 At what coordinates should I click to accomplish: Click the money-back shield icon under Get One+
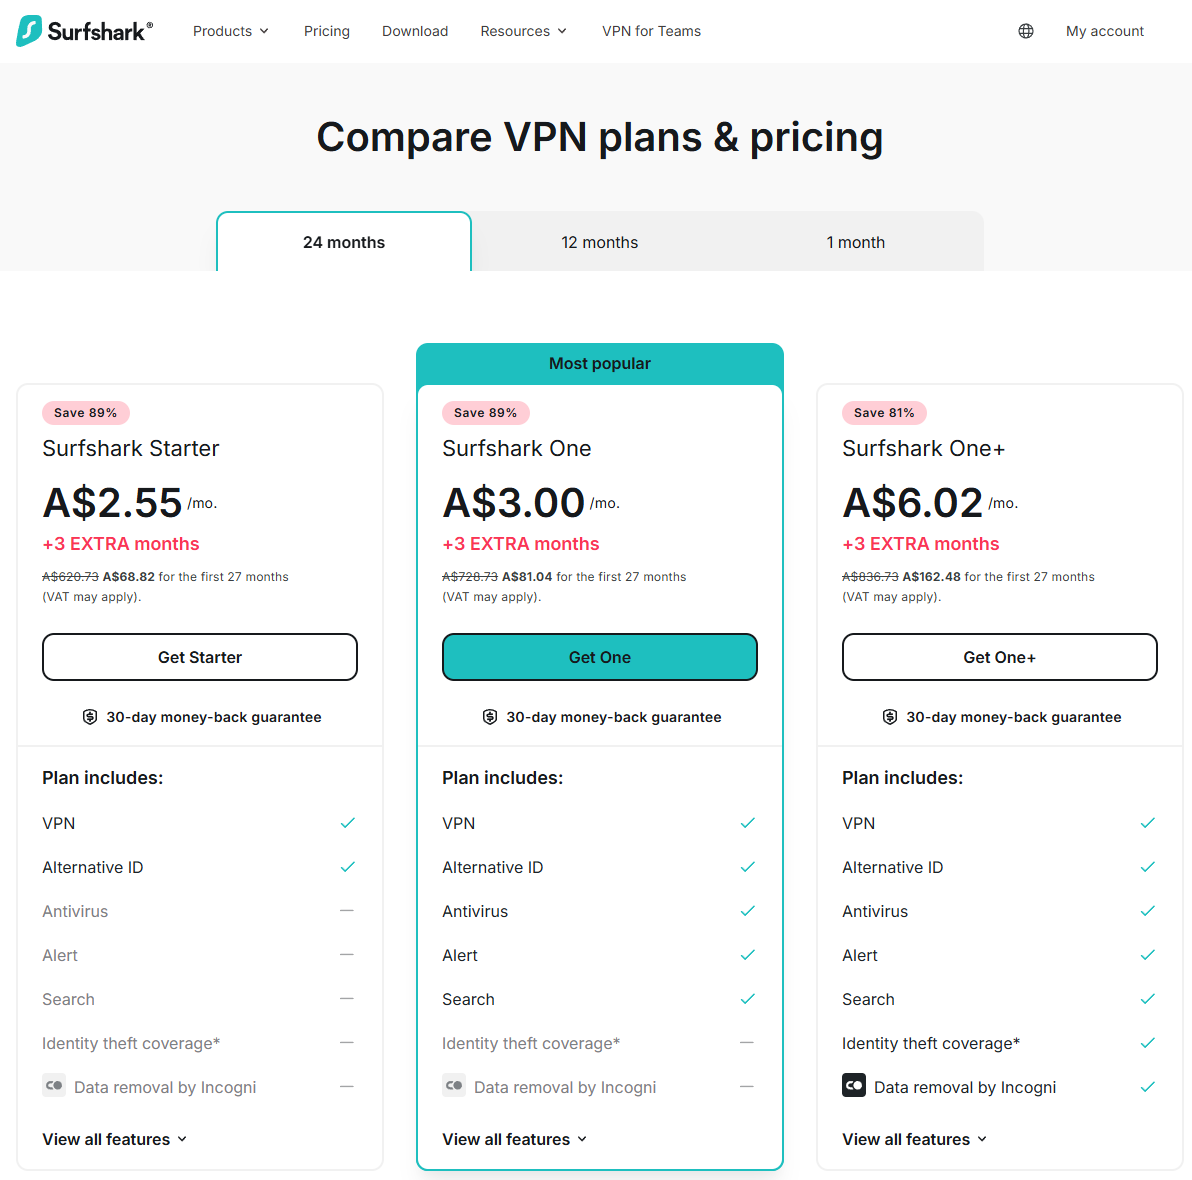pyautogui.click(x=890, y=717)
